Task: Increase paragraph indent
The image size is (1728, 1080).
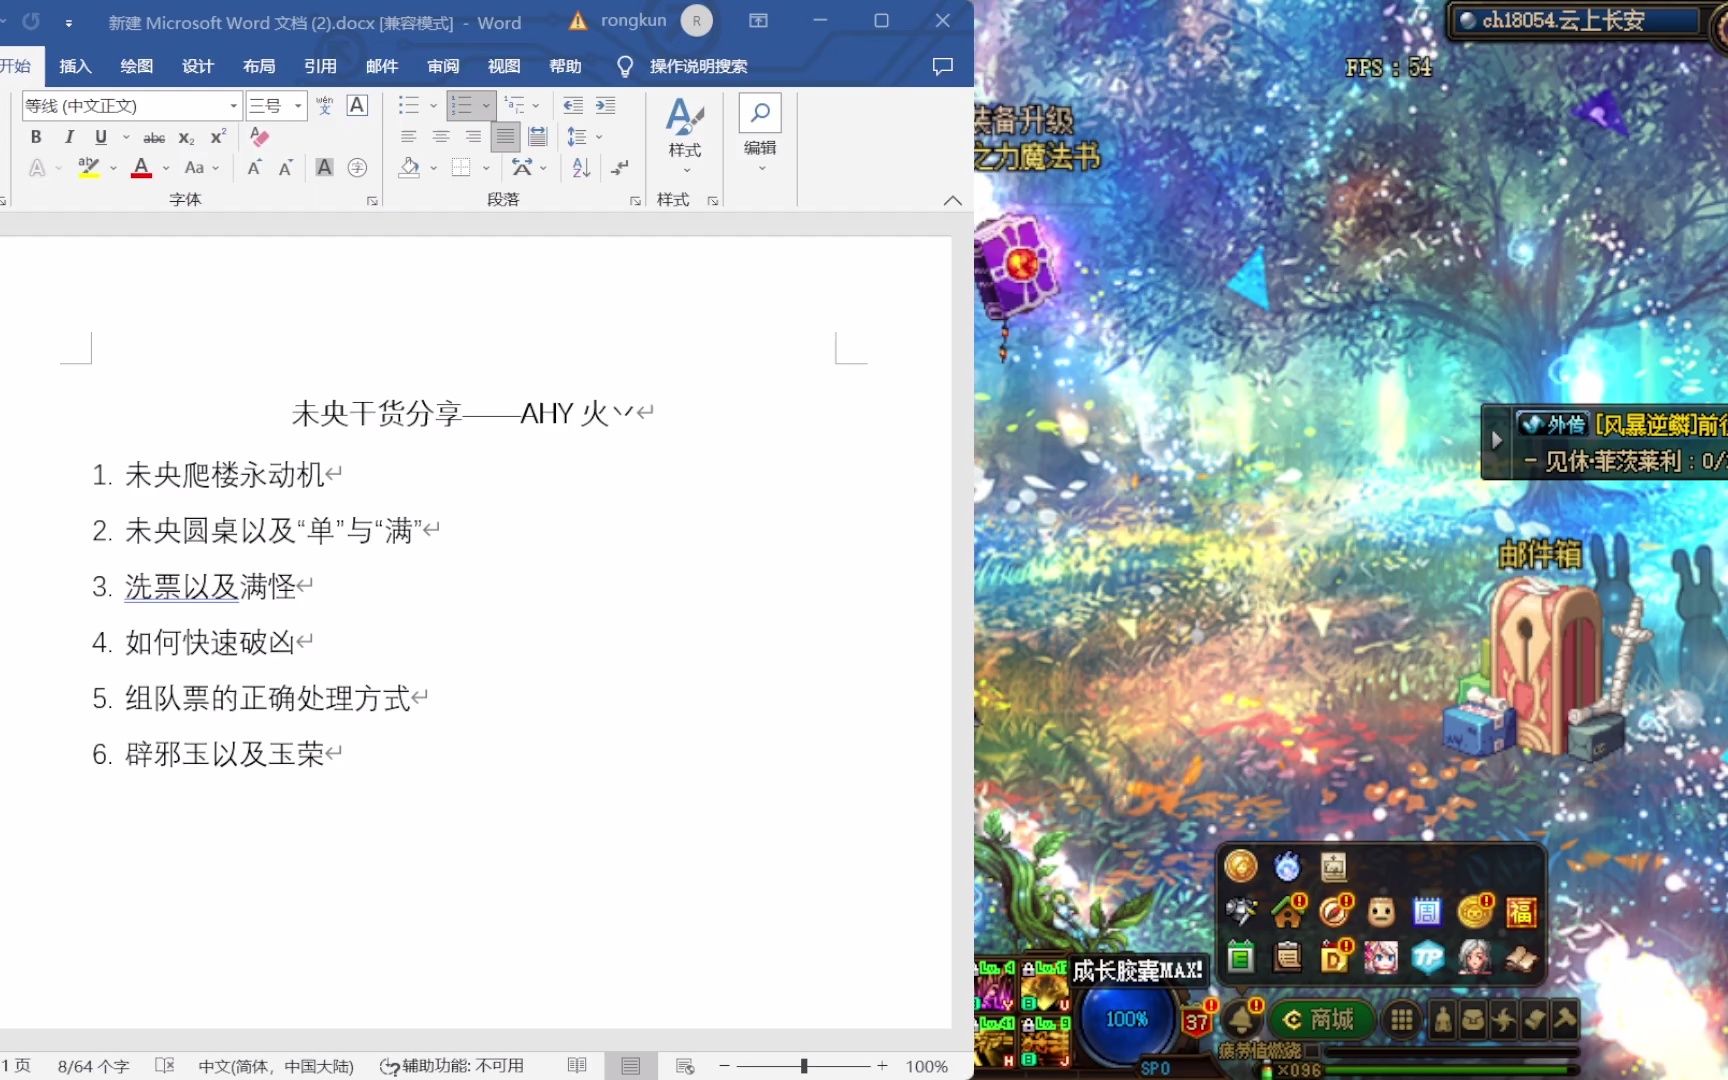Action: [x=605, y=105]
